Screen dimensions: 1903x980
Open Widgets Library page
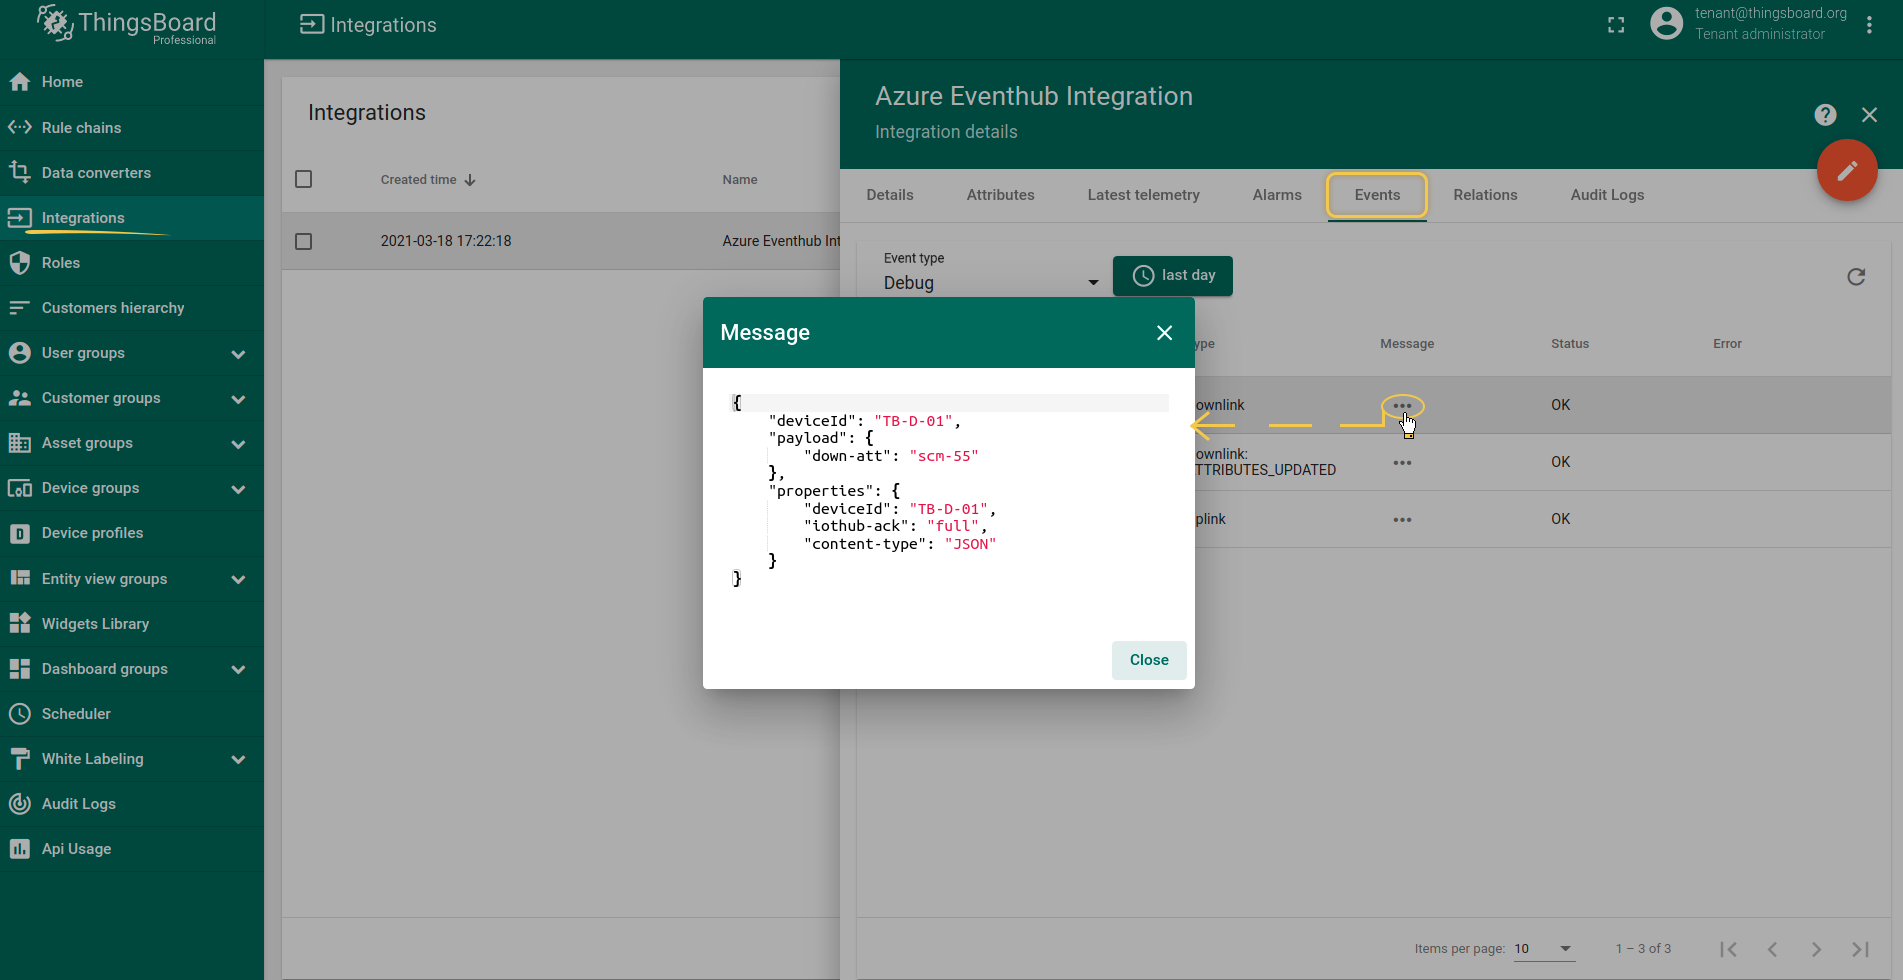(x=132, y=624)
